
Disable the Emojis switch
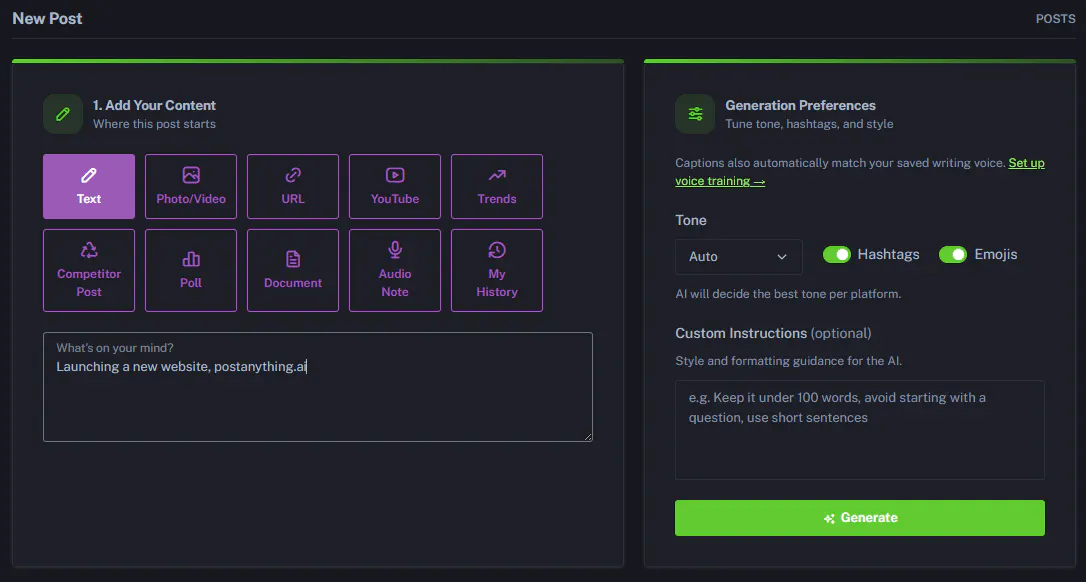[x=953, y=254]
